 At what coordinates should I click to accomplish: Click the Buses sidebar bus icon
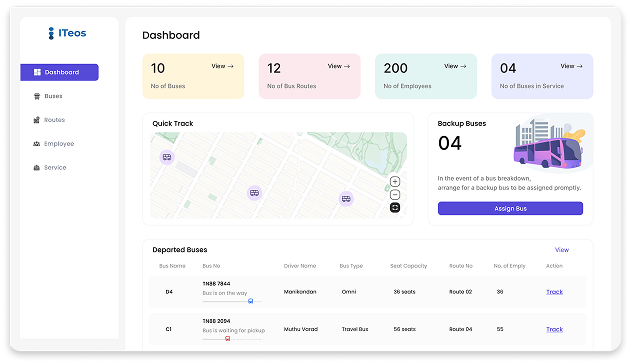pos(37,96)
